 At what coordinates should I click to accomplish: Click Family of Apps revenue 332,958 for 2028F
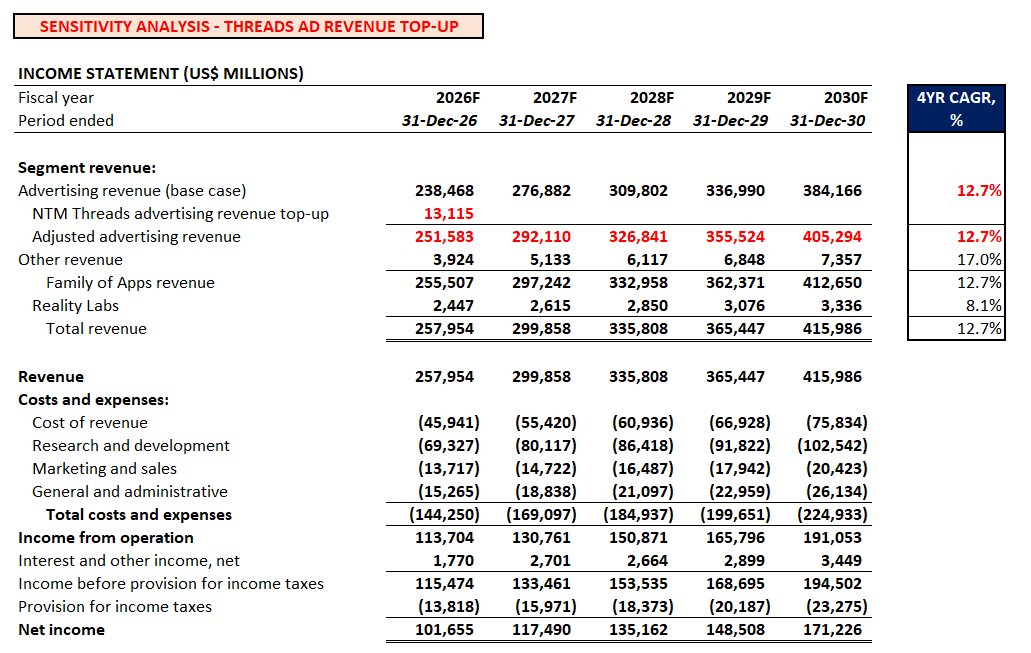638,283
